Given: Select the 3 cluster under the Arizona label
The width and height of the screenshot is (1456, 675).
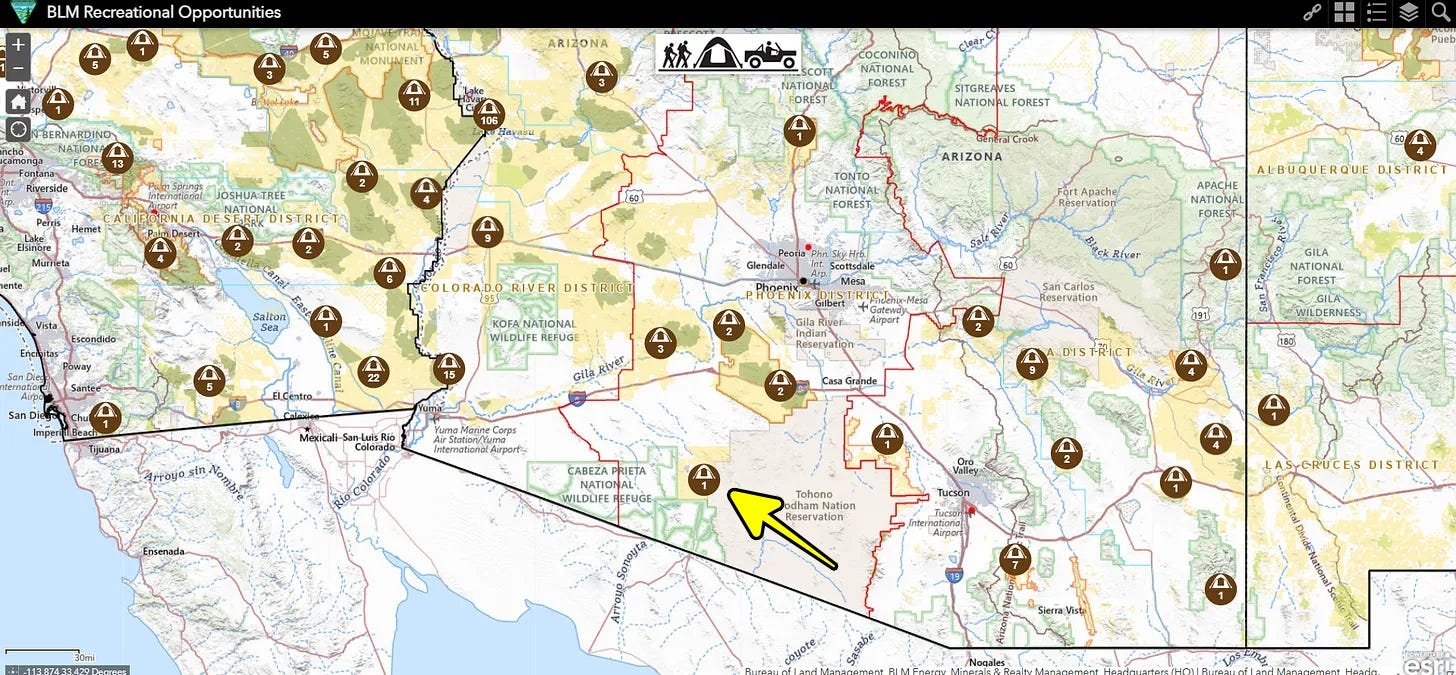Looking at the screenshot, I should (601, 77).
